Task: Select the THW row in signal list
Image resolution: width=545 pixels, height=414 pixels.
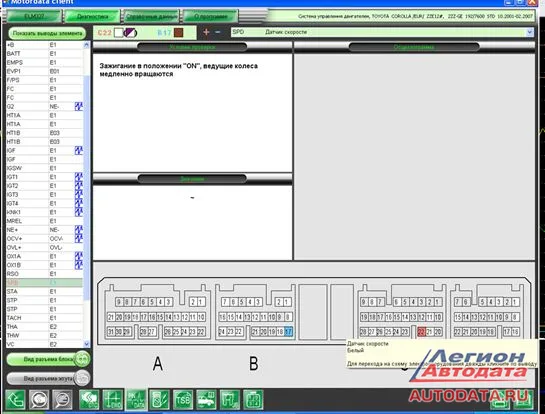Action: coord(44,335)
